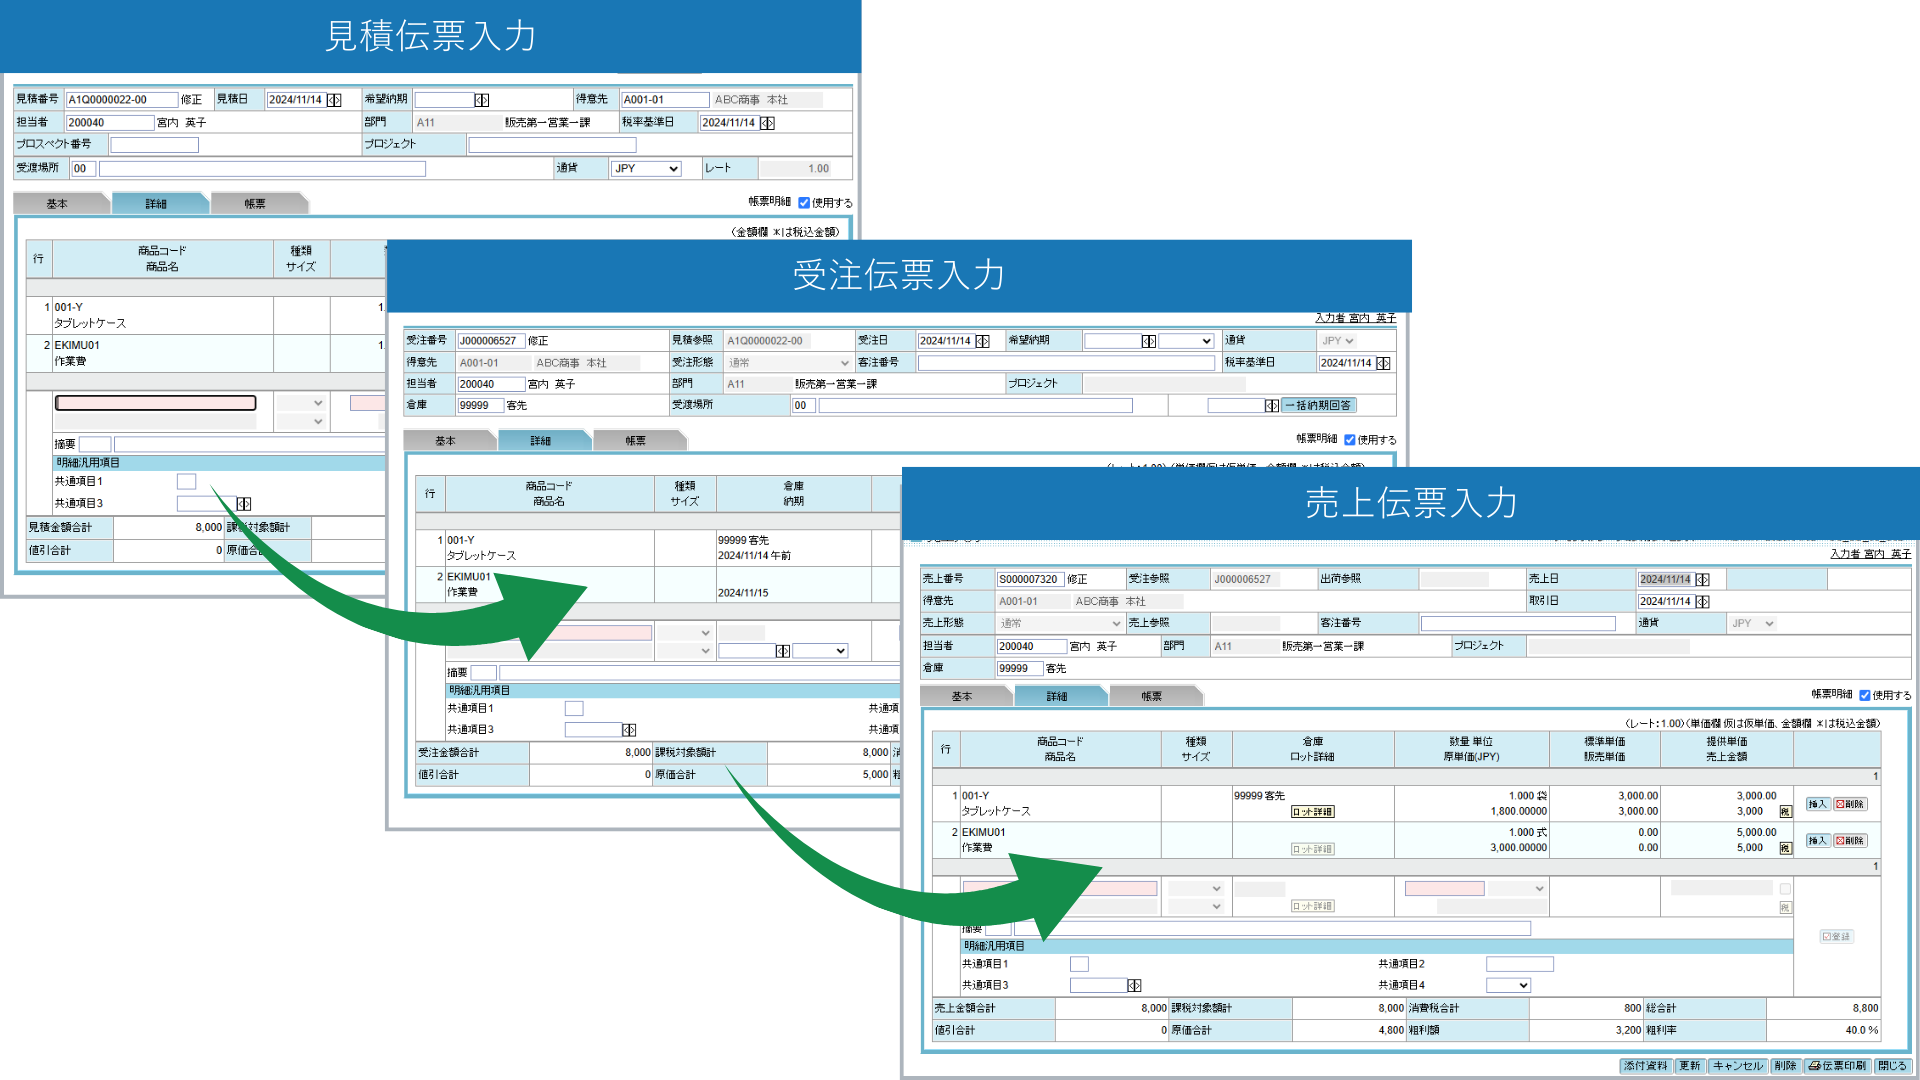The width and height of the screenshot is (1920, 1080).
Task: Click 挿入 on 001-Y sales row
Action: (x=1817, y=804)
